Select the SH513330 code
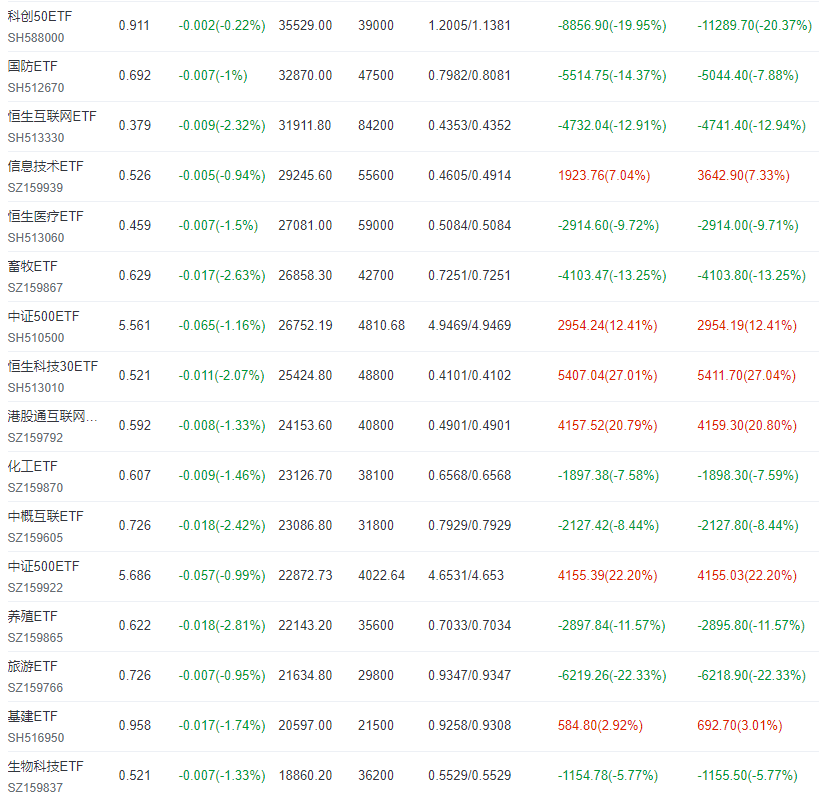Viewport: 819px width, 800px height. [36, 138]
